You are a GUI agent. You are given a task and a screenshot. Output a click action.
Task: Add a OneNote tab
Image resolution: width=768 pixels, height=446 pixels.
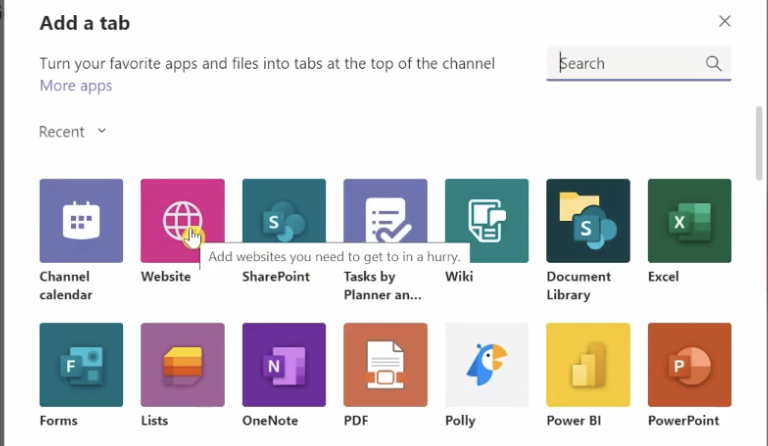[284, 365]
